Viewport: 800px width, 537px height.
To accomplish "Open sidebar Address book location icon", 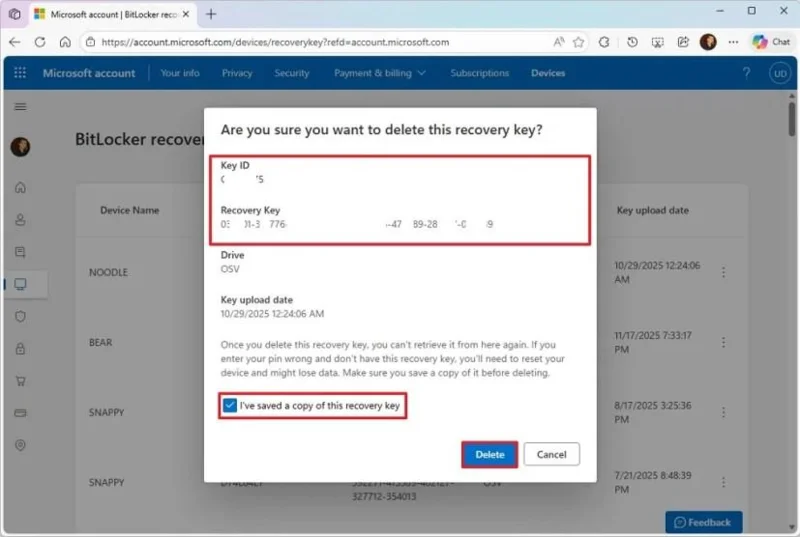I will [20, 445].
